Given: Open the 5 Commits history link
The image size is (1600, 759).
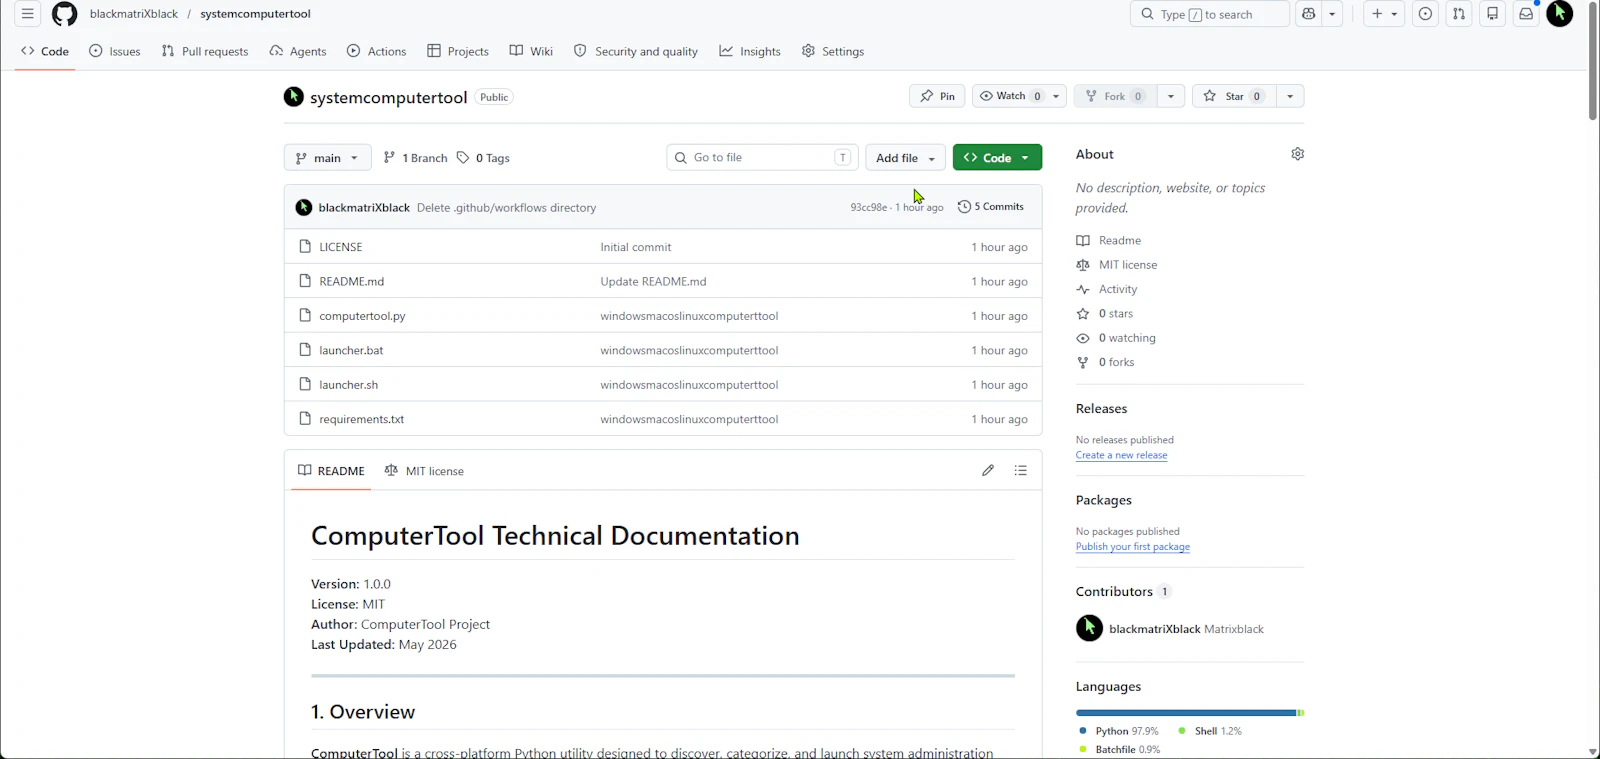Looking at the screenshot, I should 991,207.
